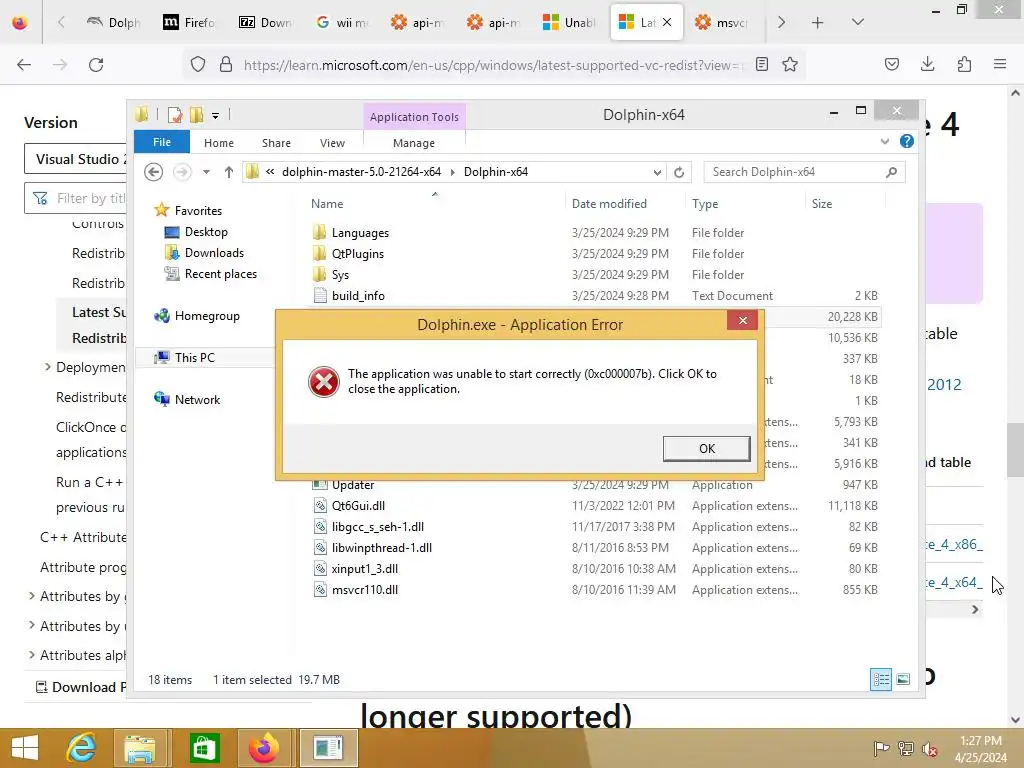The height and width of the screenshot is (768, 1024).
Task: Click the Search Dolphin-x64 field
Action: (804, 172)
